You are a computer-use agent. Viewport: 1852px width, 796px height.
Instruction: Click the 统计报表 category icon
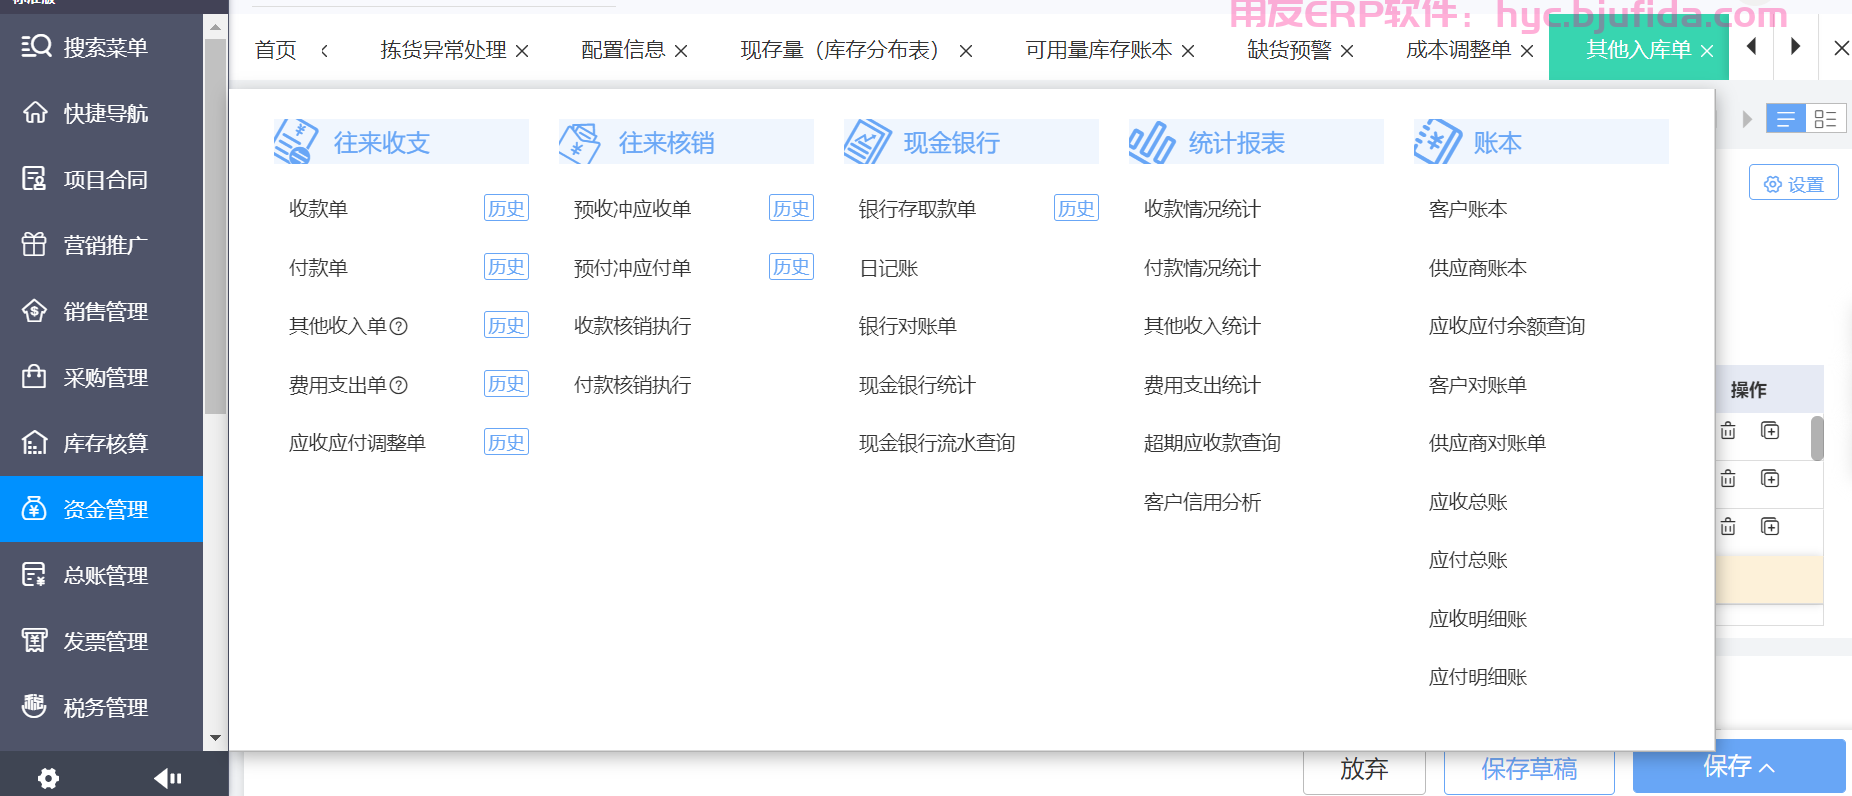(x=1151, y=141)
